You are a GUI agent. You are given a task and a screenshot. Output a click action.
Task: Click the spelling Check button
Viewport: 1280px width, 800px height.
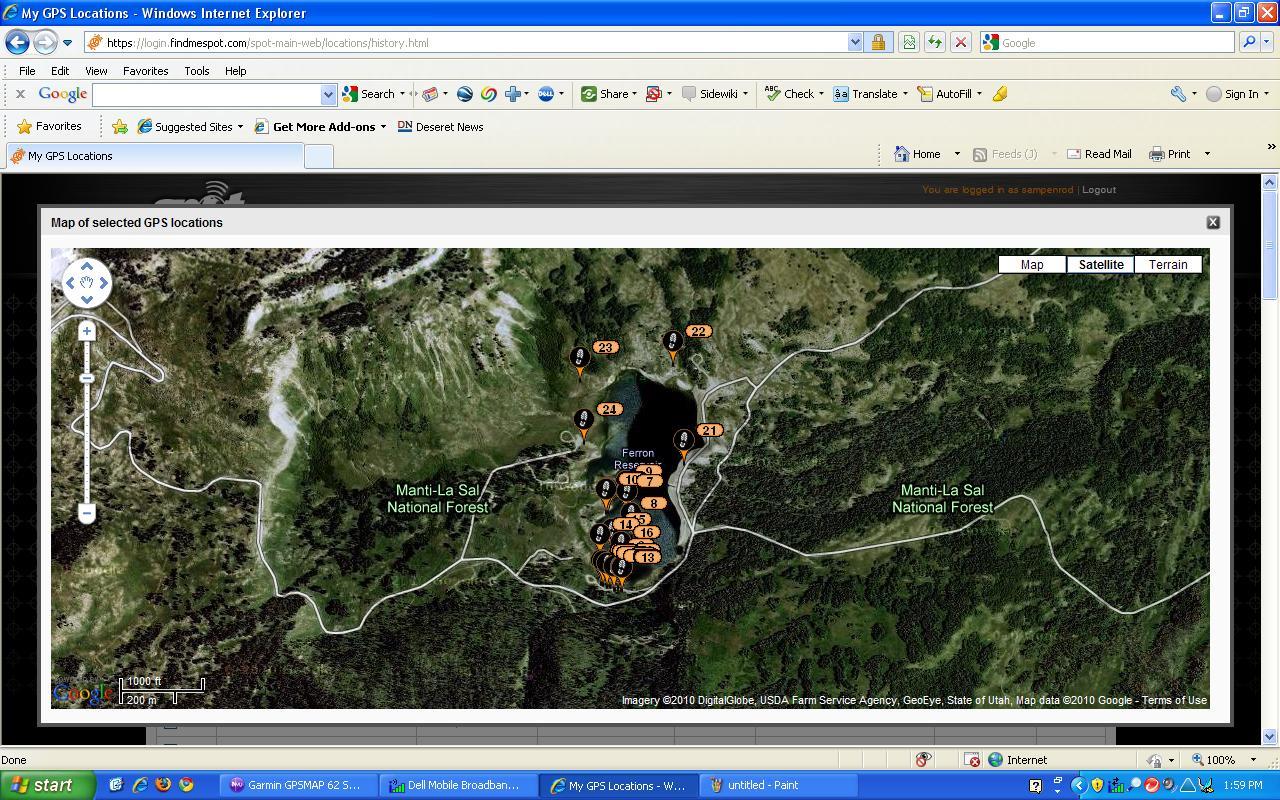point(789,94)
